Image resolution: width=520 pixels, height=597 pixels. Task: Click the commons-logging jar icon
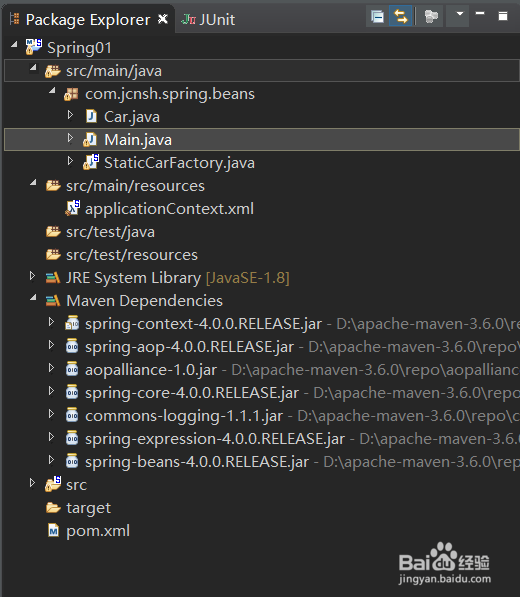[72, 415]
